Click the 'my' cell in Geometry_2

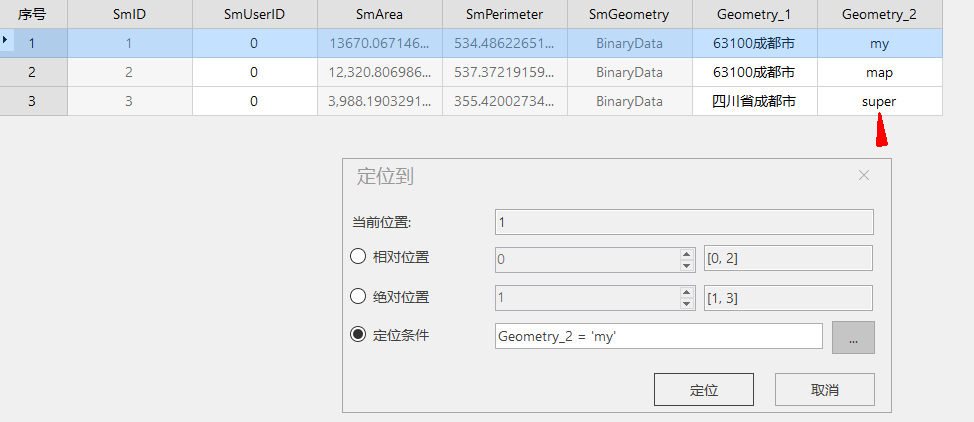(880, 44)
